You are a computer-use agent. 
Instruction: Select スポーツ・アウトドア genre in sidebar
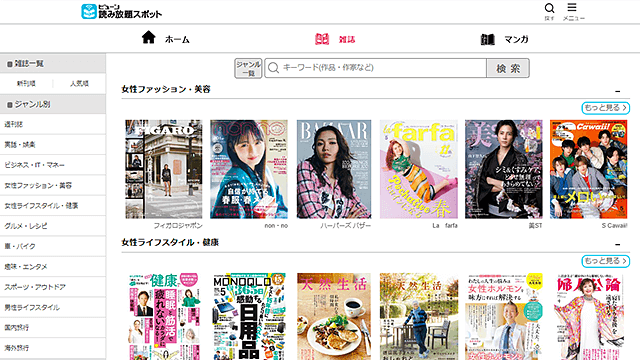pyautogui.click(x=53, y=287)
